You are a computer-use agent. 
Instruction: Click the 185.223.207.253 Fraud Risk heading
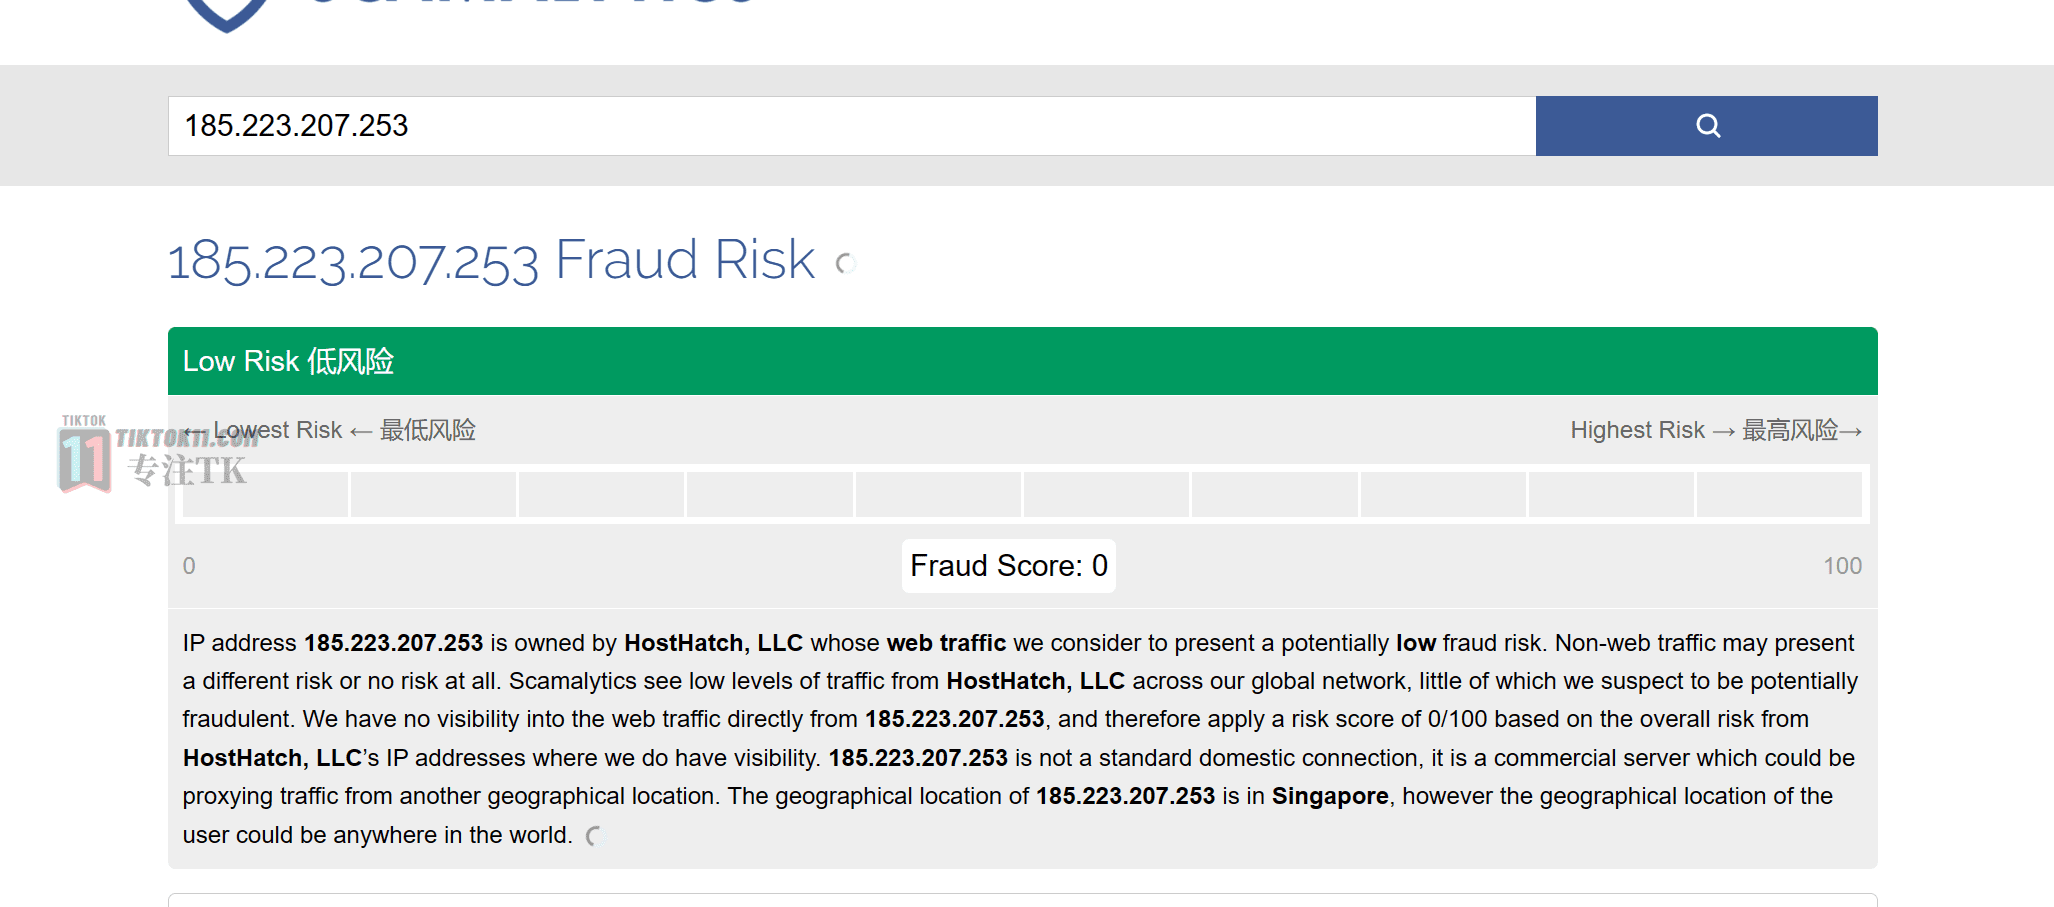[491, 261]
